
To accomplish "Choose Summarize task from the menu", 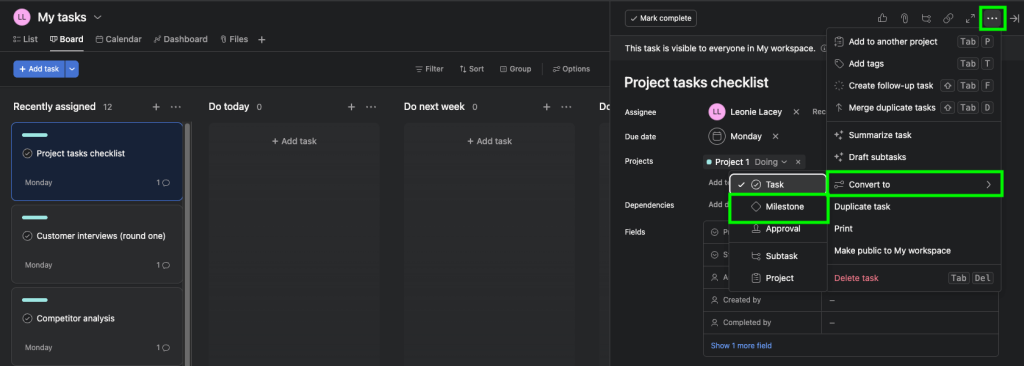I will (914, 135).
